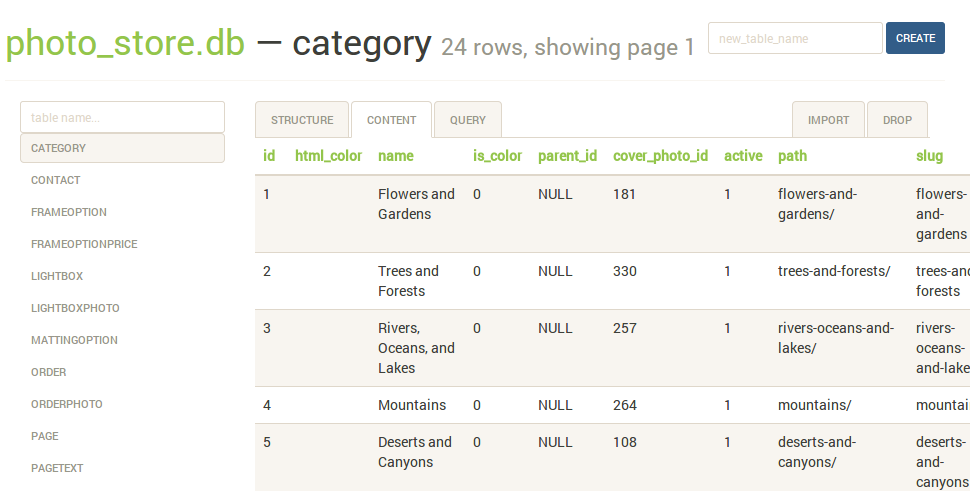Sort by the cover_photo_id column header
This screenshot has width=970, height=491.
[660, 156]
